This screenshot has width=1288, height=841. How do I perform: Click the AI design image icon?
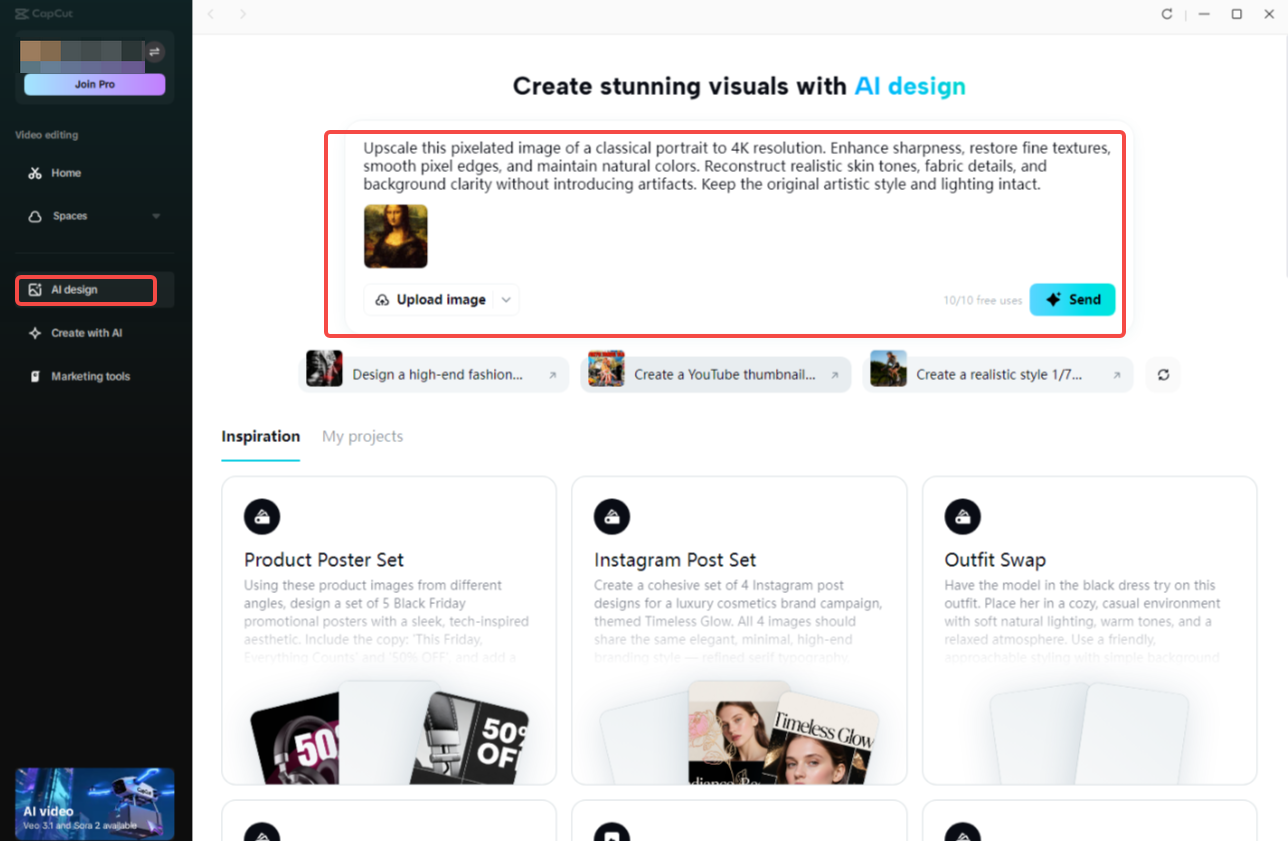[x=35, y=290]
